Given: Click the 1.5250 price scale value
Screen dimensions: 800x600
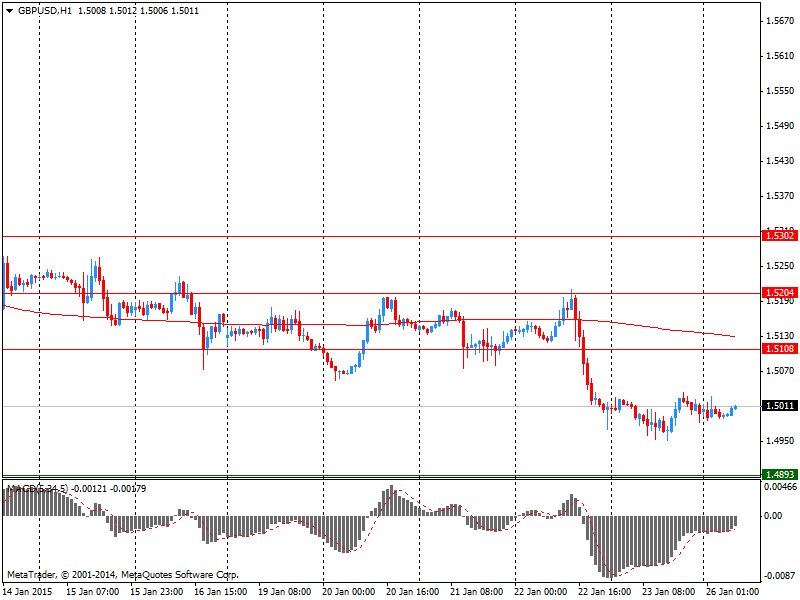Looking at the screenshot, I should click(x=781, y=265).
